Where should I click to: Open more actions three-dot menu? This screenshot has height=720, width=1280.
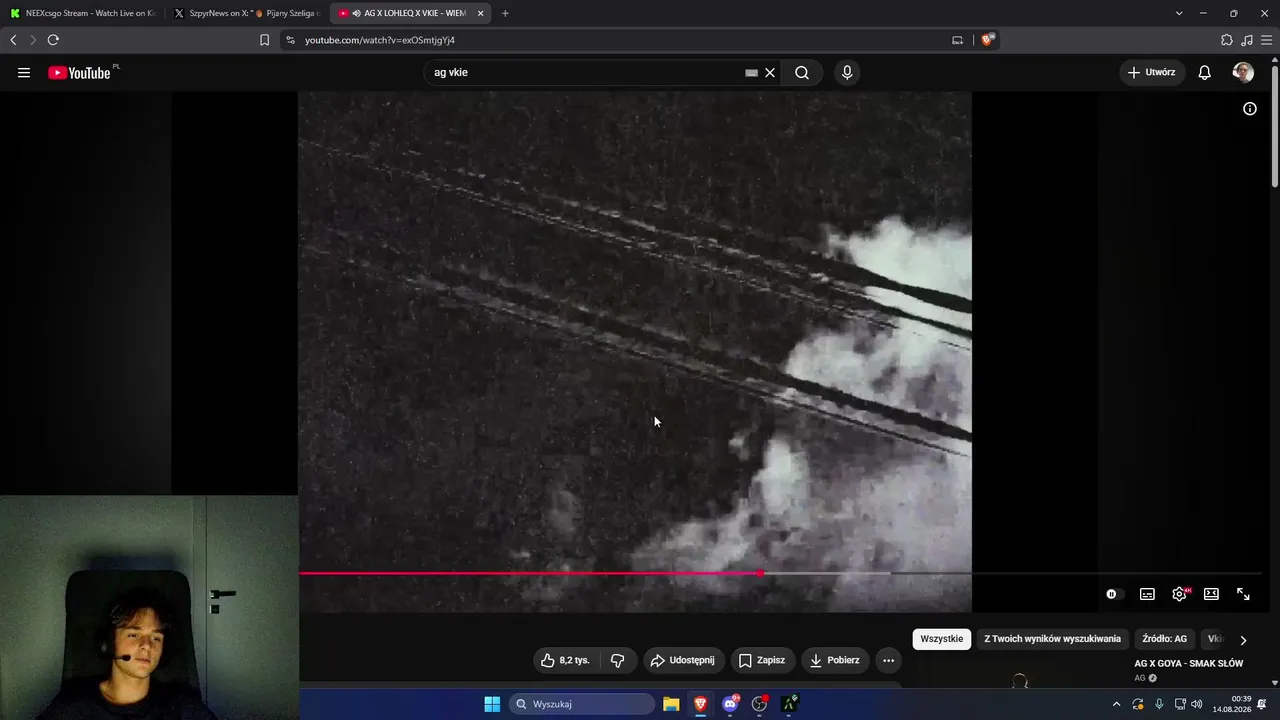[888, 660]
